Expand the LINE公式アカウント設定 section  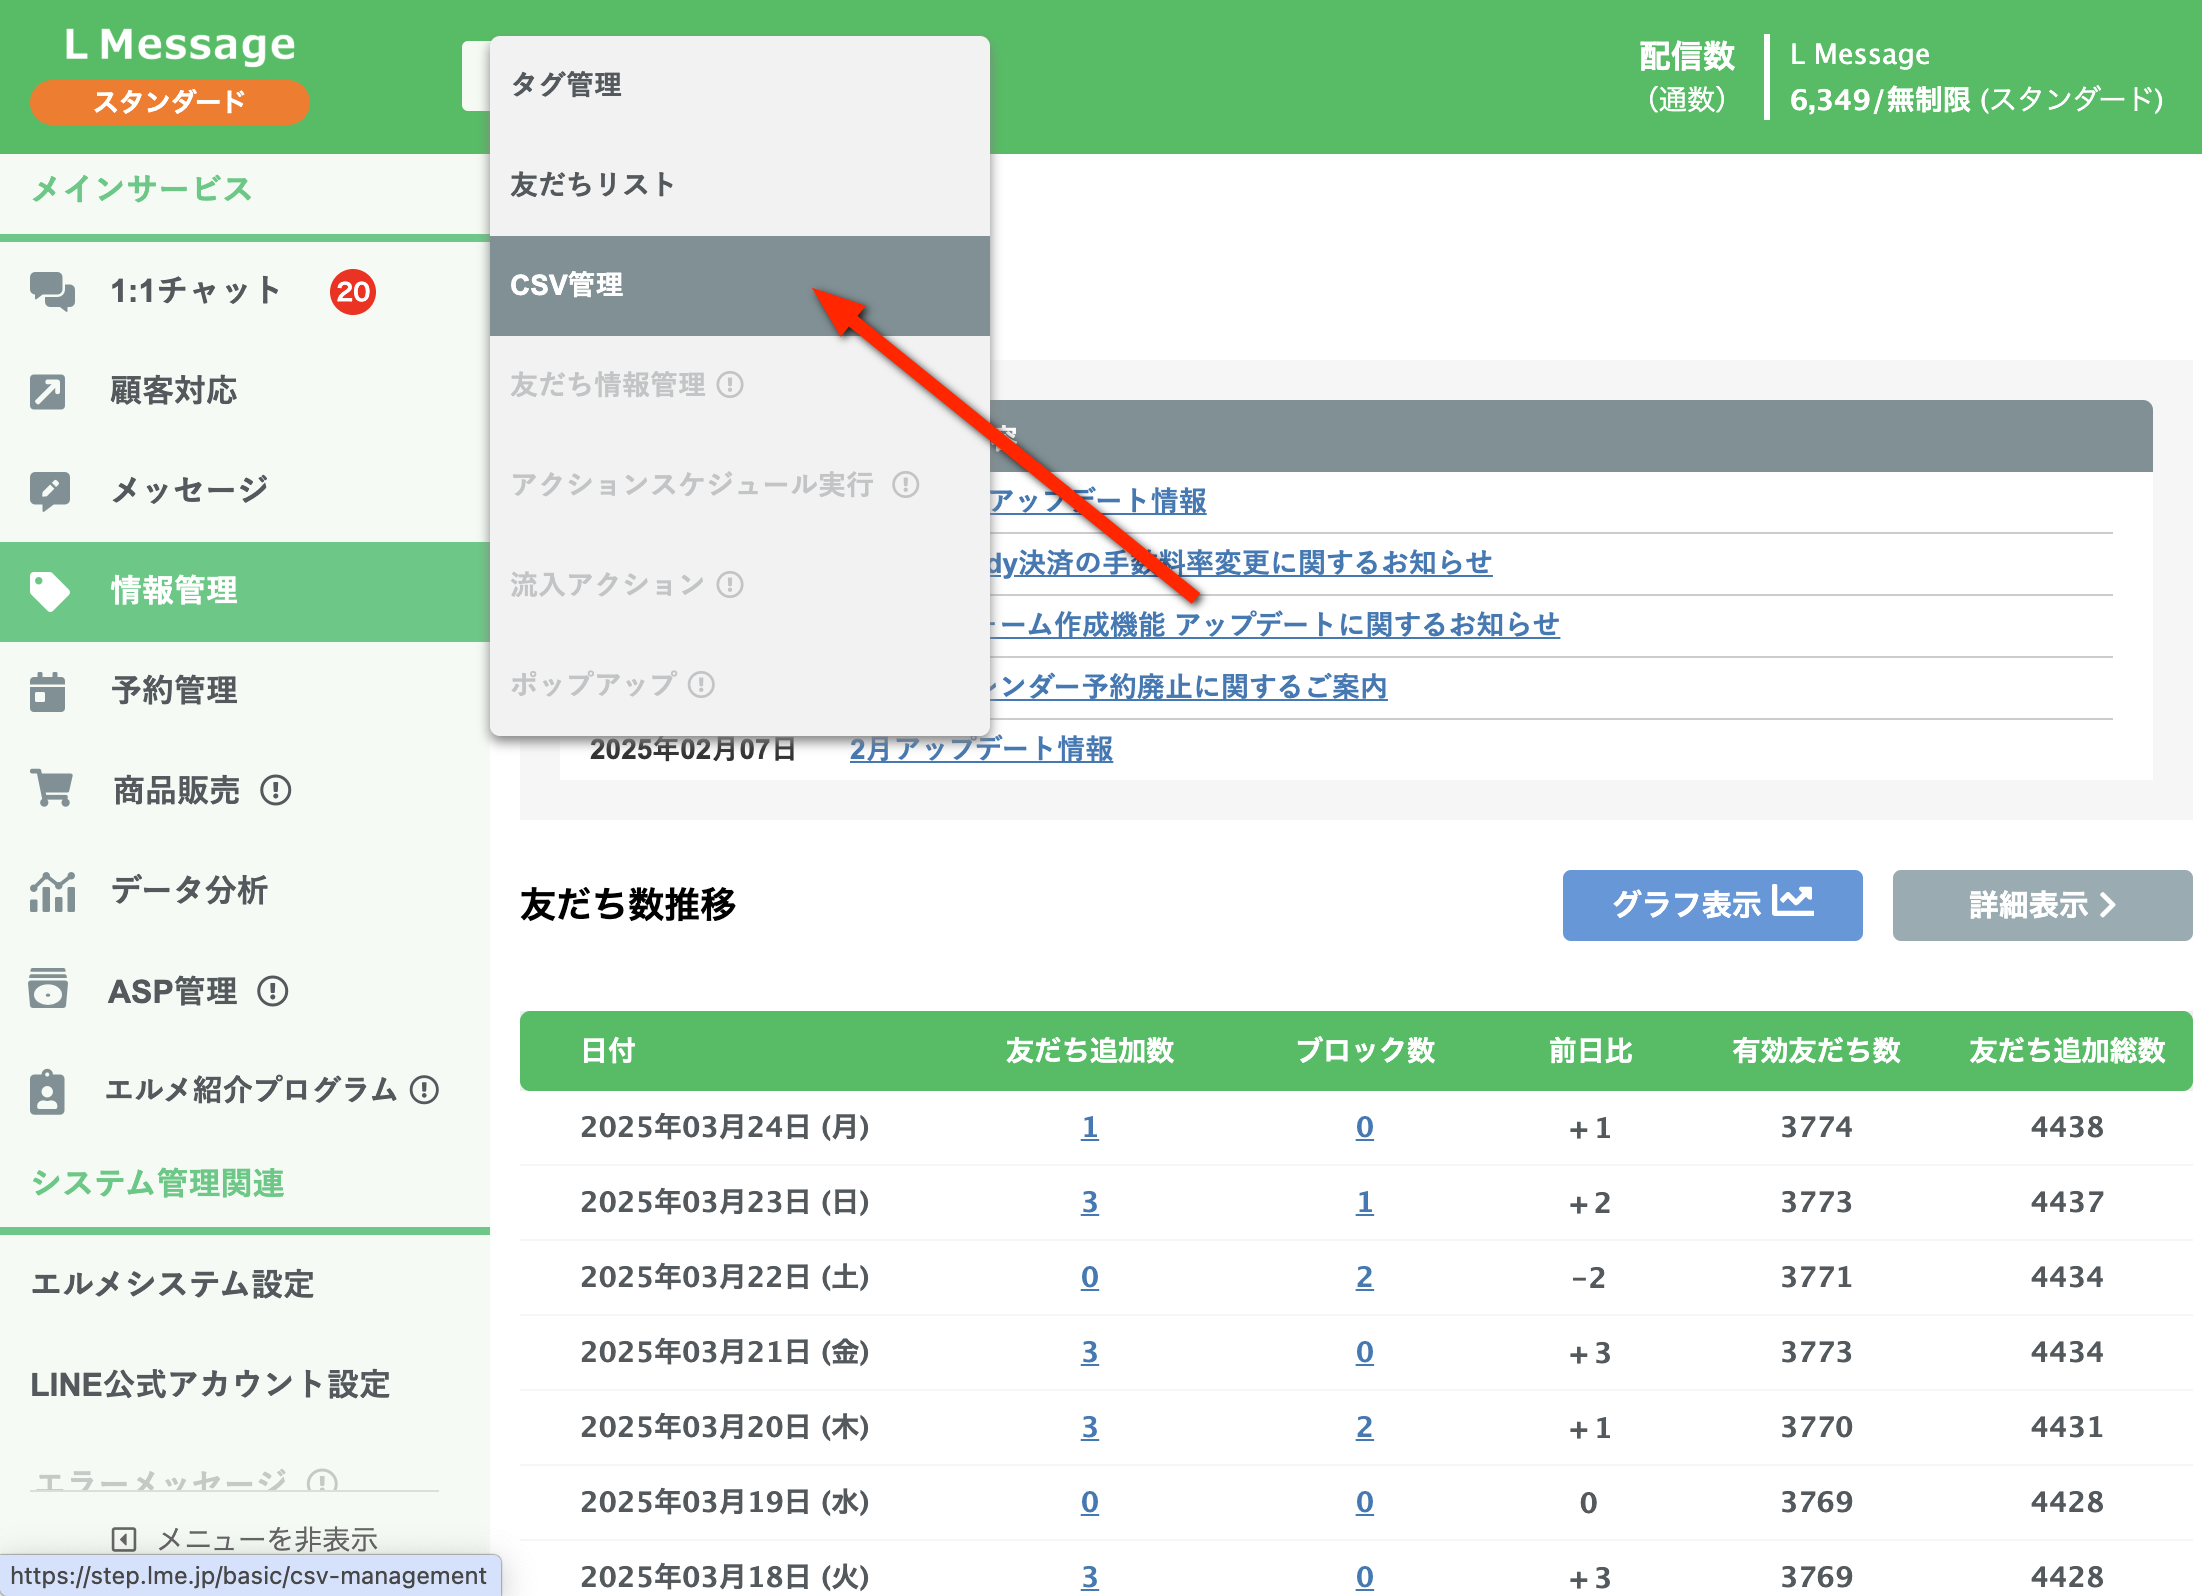coord(211,1384)
